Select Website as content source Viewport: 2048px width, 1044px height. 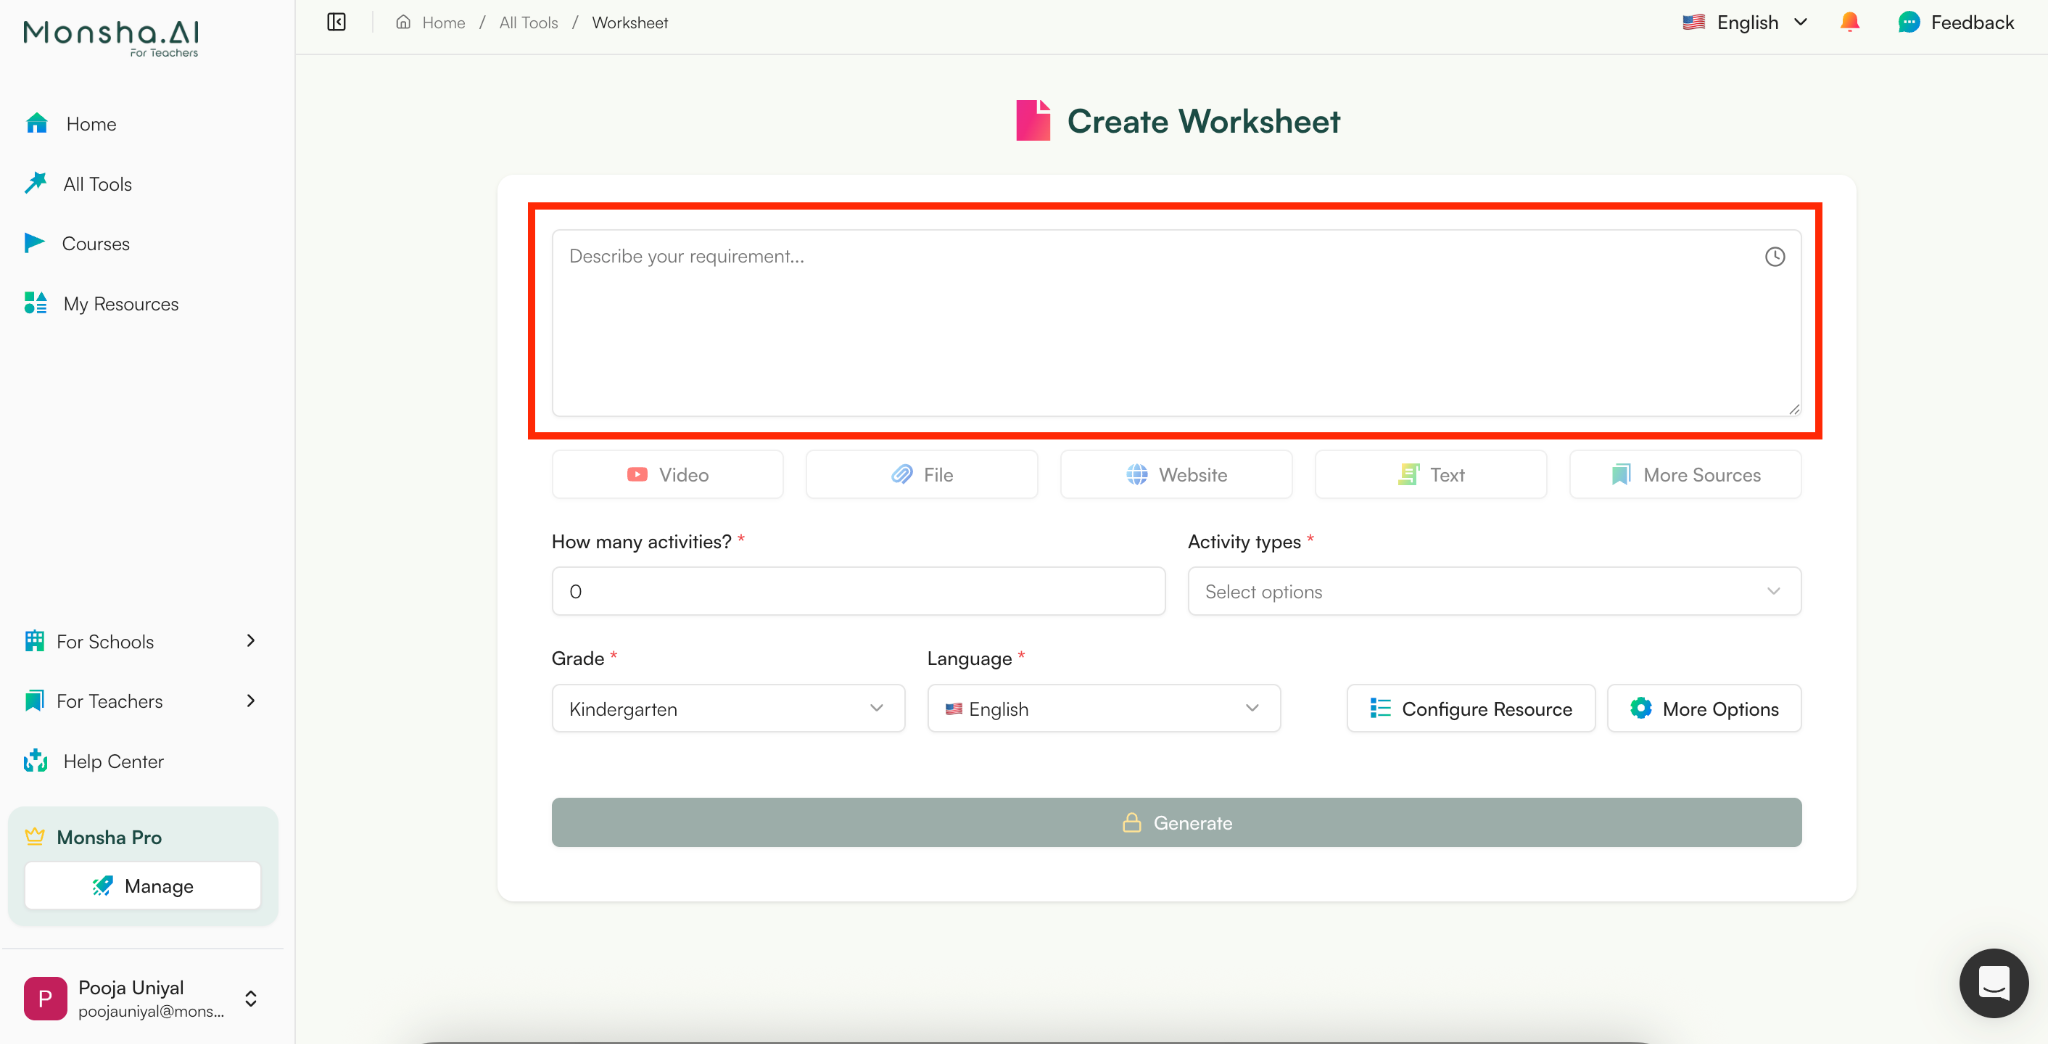[1176, 474]
